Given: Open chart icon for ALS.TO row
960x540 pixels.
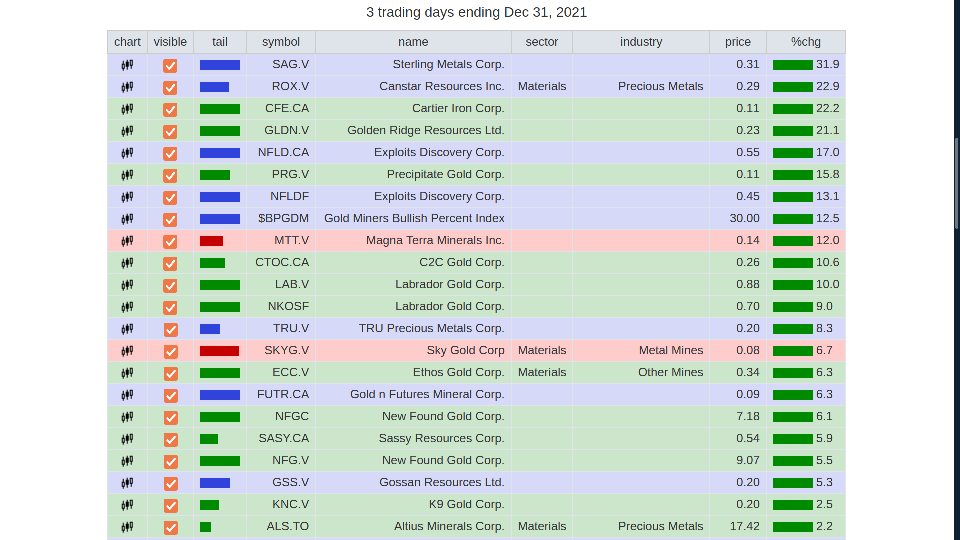Looking at the screenshot, I should click(127, 527).
